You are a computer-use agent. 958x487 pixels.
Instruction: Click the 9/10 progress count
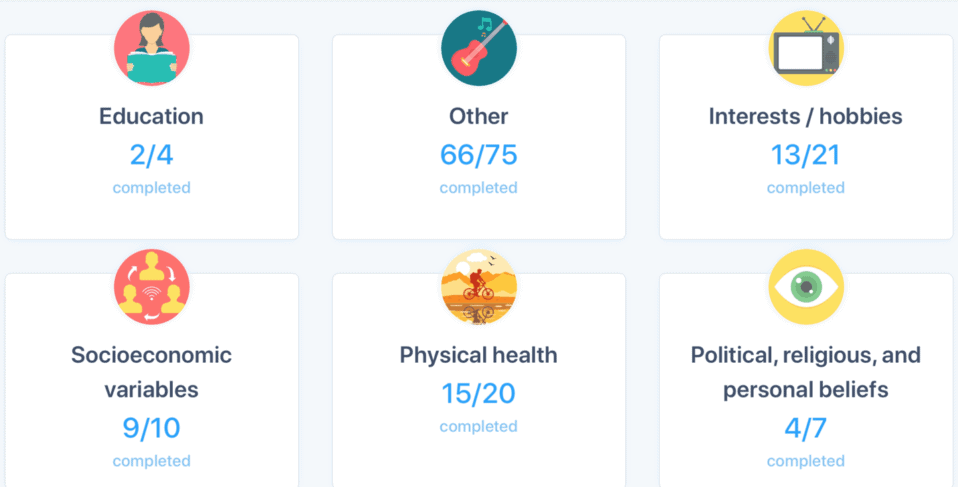pos(152,428)
